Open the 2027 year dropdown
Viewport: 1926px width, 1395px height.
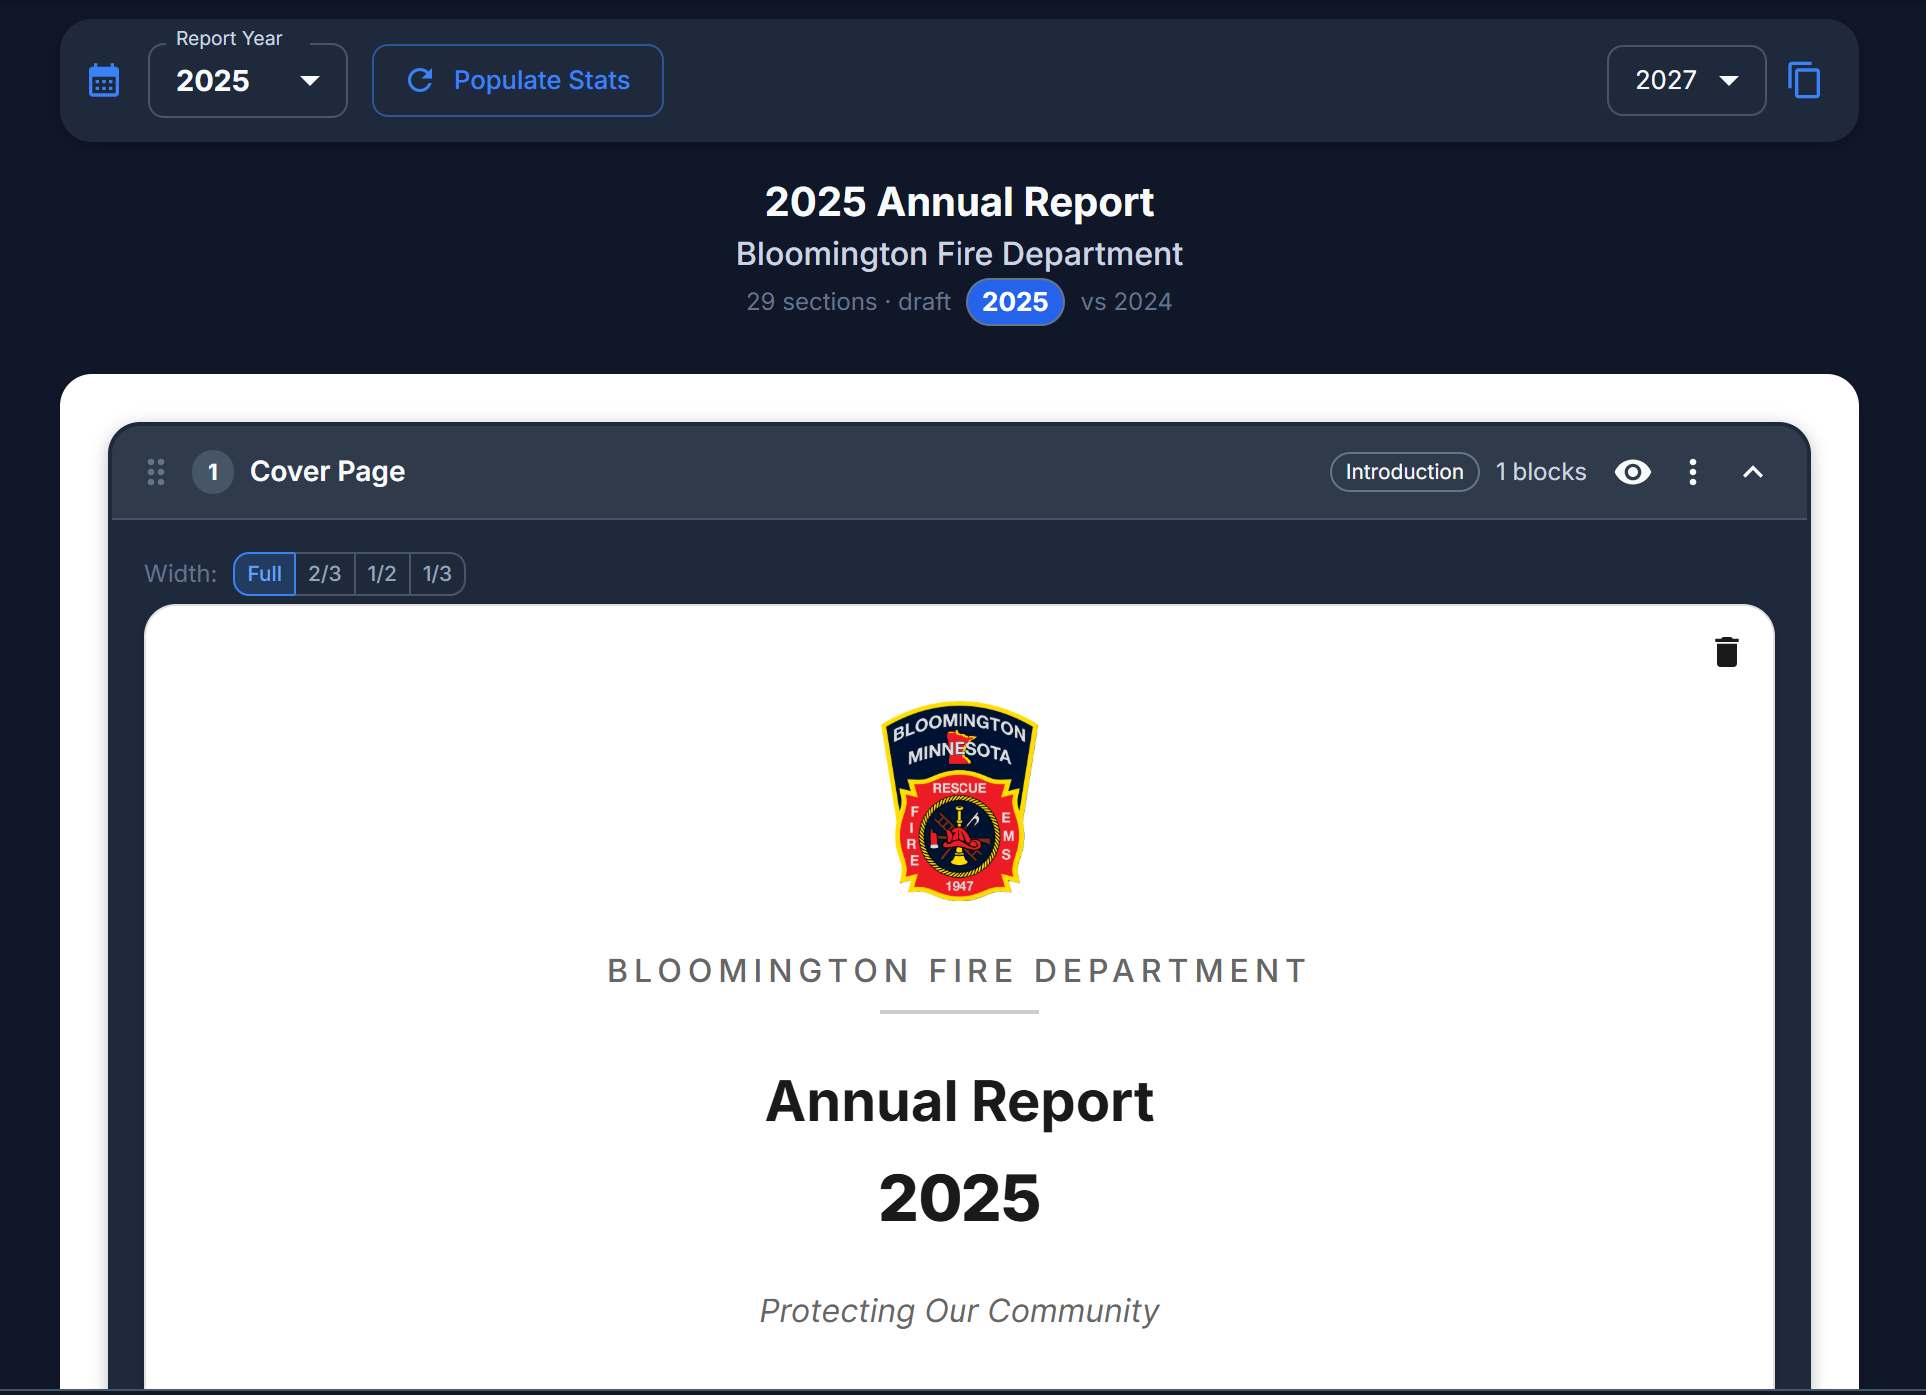1685,80
